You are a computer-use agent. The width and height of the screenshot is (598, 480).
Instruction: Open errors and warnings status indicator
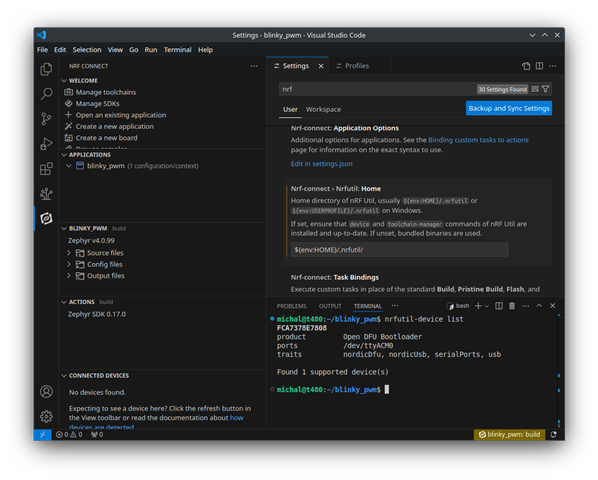(x=69, y=435)
